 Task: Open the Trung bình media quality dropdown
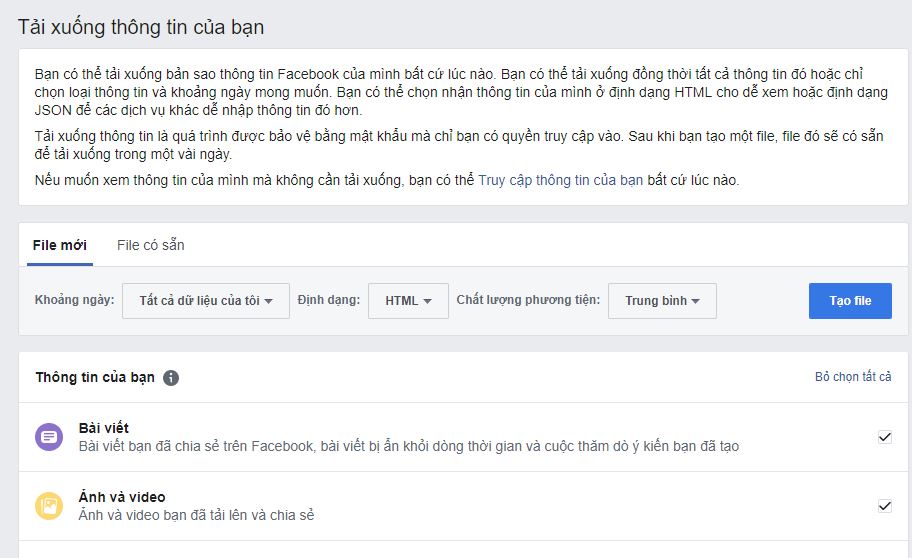click(x=662, y=301)
